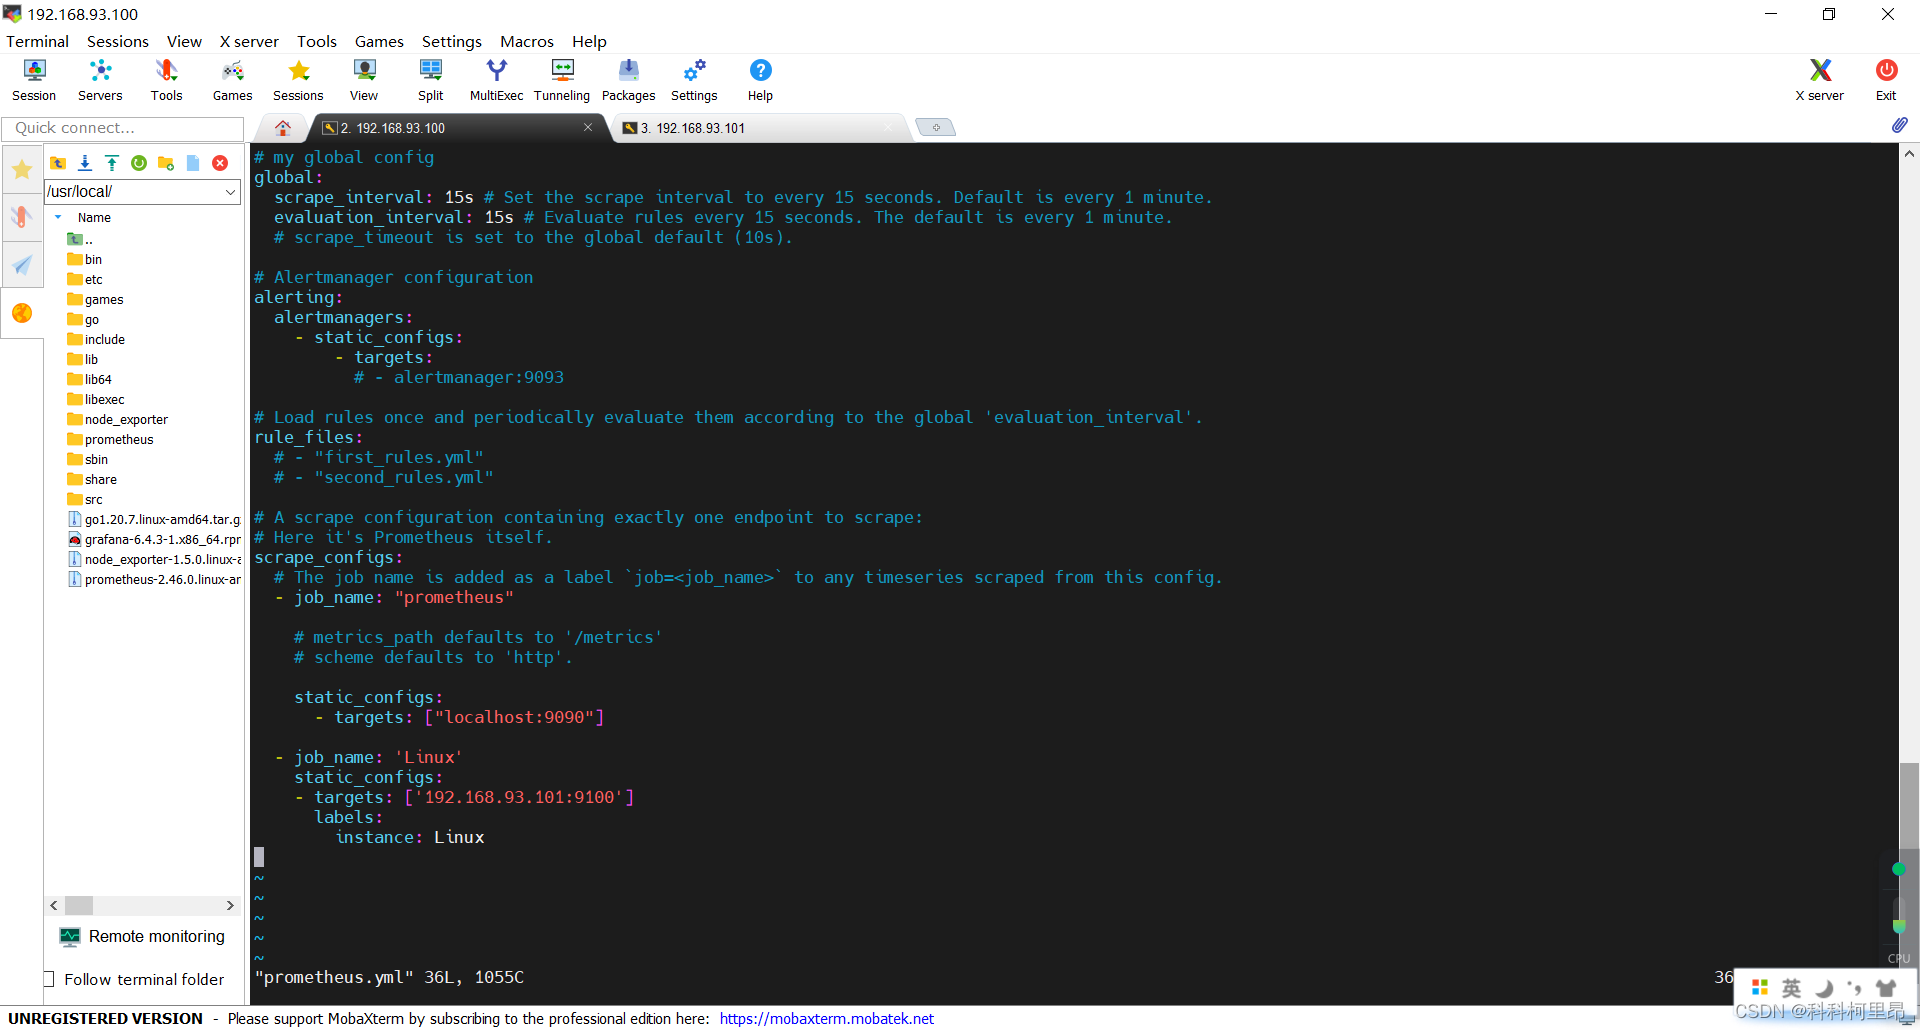Select the node_exporter-1.5.0 archive file

154,559
